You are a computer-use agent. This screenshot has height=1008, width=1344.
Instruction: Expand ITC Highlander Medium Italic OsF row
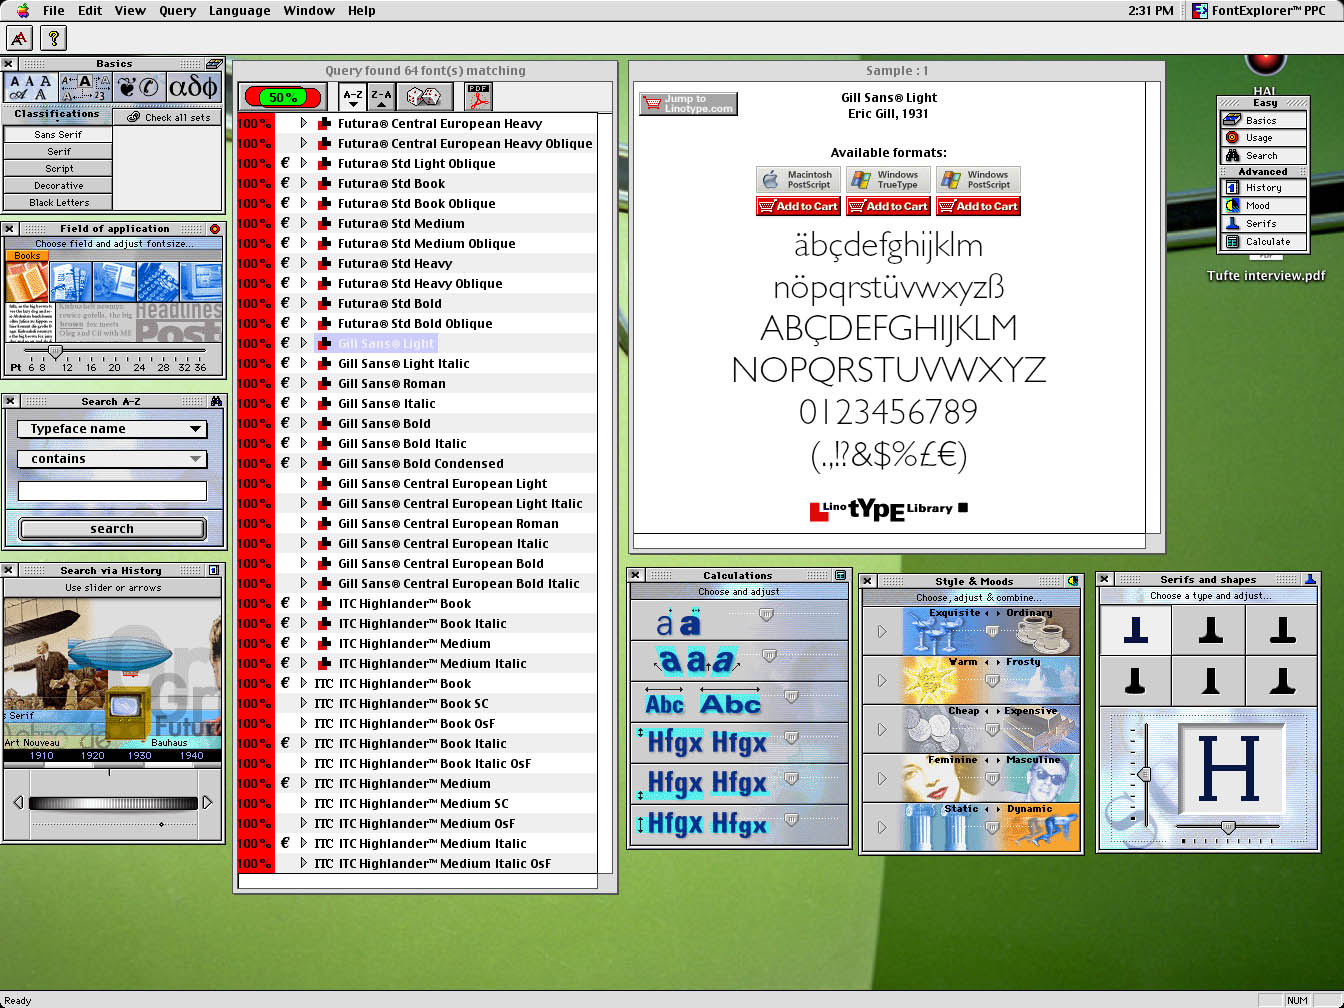pos(303,863)
